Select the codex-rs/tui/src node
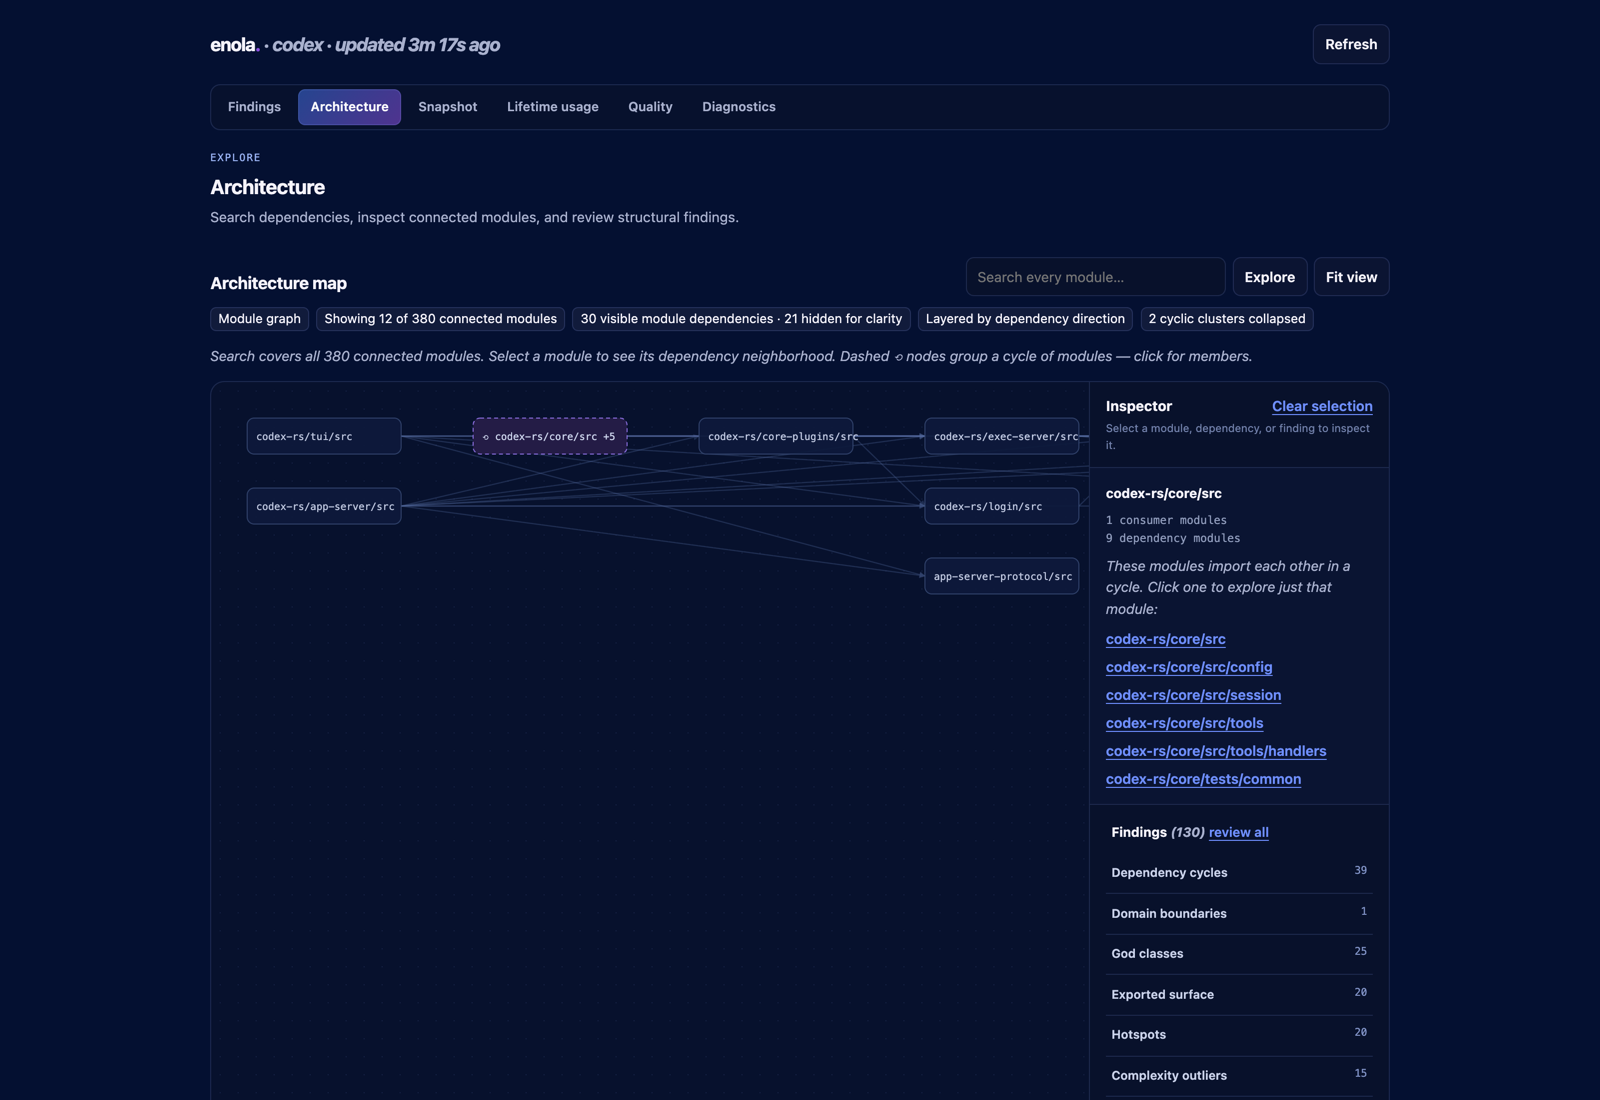Screen dimensions: 1600x1100 click(324, 436)
